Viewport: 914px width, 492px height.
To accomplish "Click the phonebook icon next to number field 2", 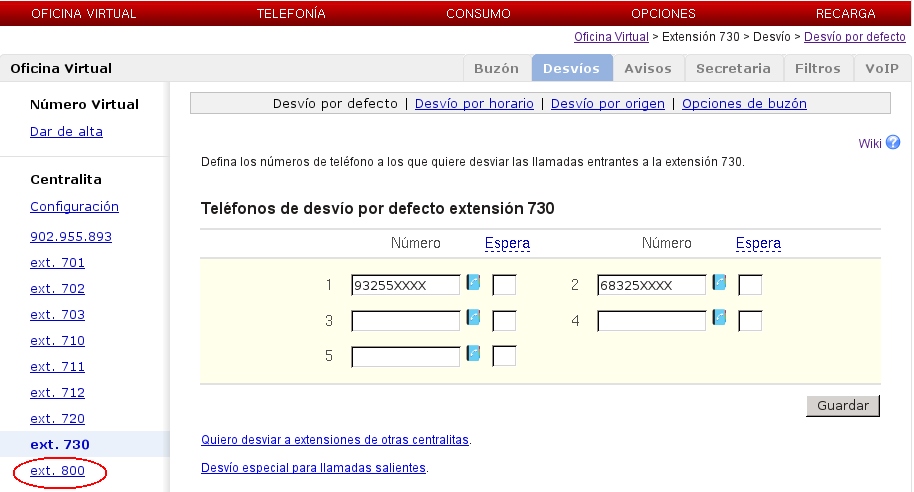I will 720,283.
